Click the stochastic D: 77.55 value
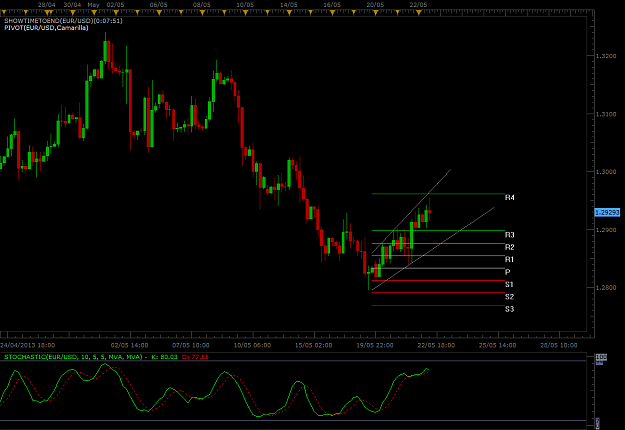625x430 pixels. 195,357
